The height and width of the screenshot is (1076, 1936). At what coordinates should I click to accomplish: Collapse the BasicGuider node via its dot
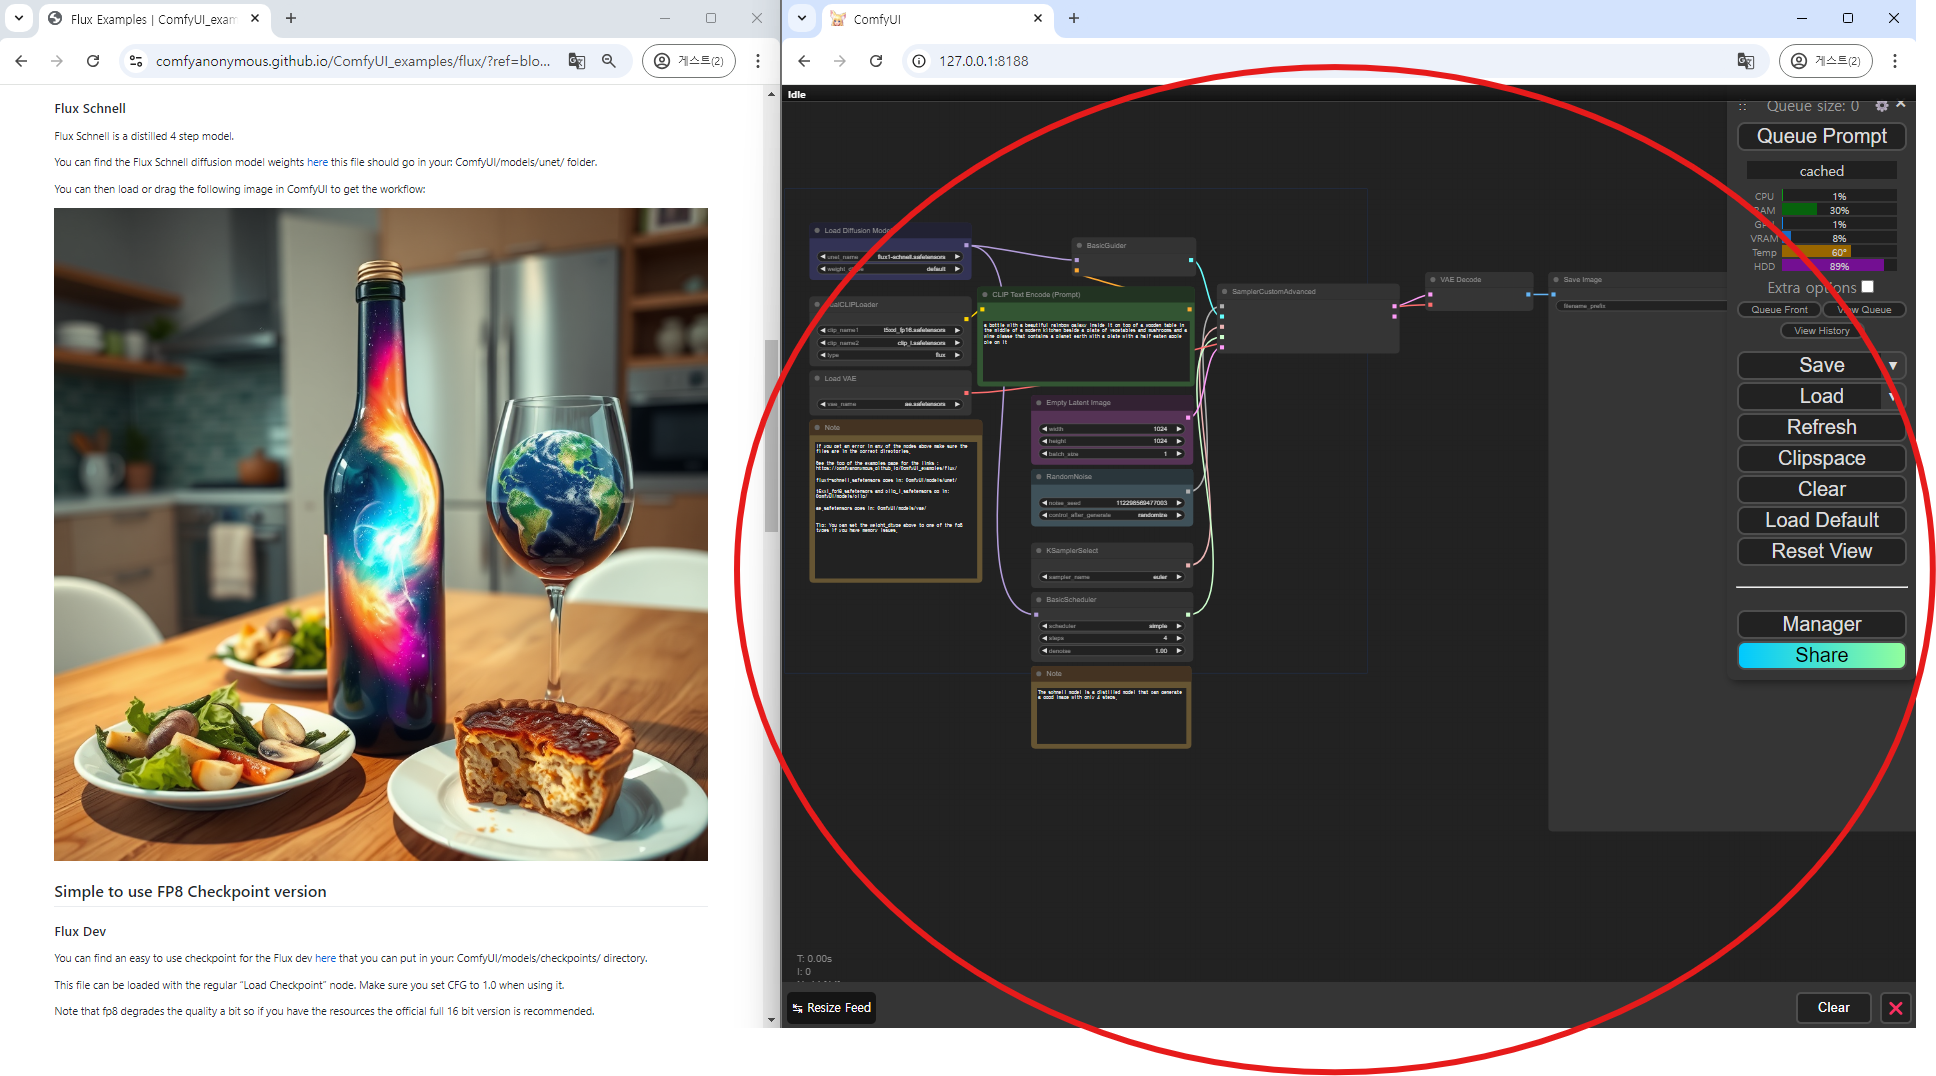click(x=1079, y=245)
